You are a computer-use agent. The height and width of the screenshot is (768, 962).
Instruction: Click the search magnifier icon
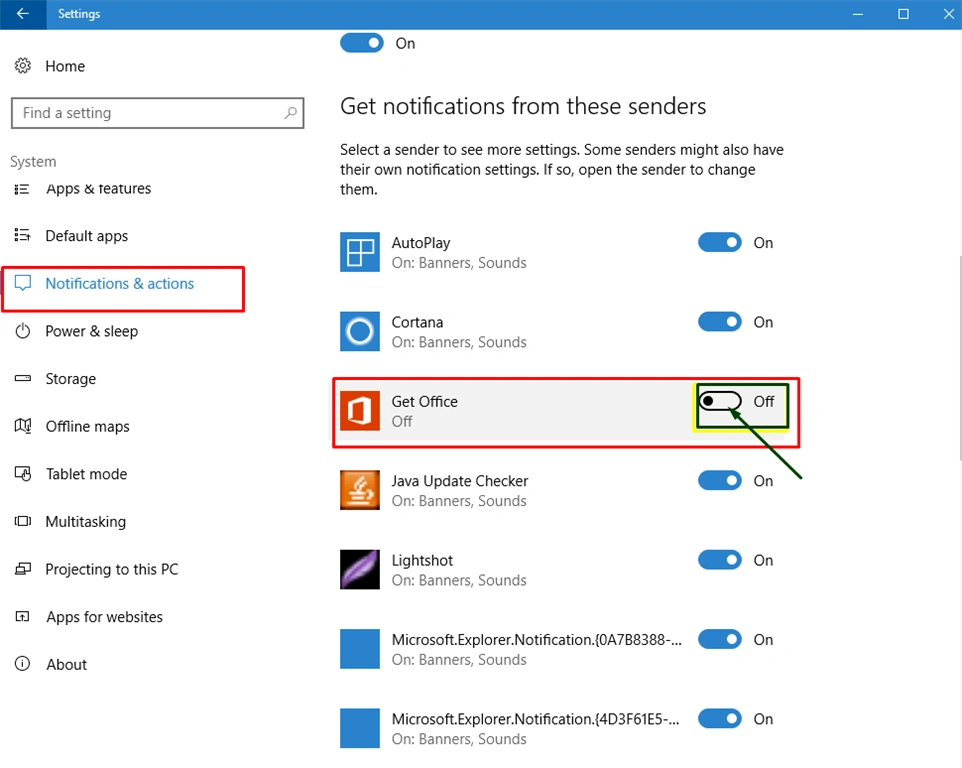point(290,113)
